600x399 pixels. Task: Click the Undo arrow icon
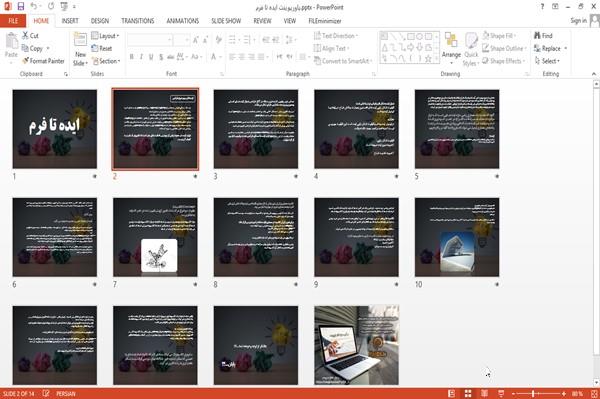34,7
